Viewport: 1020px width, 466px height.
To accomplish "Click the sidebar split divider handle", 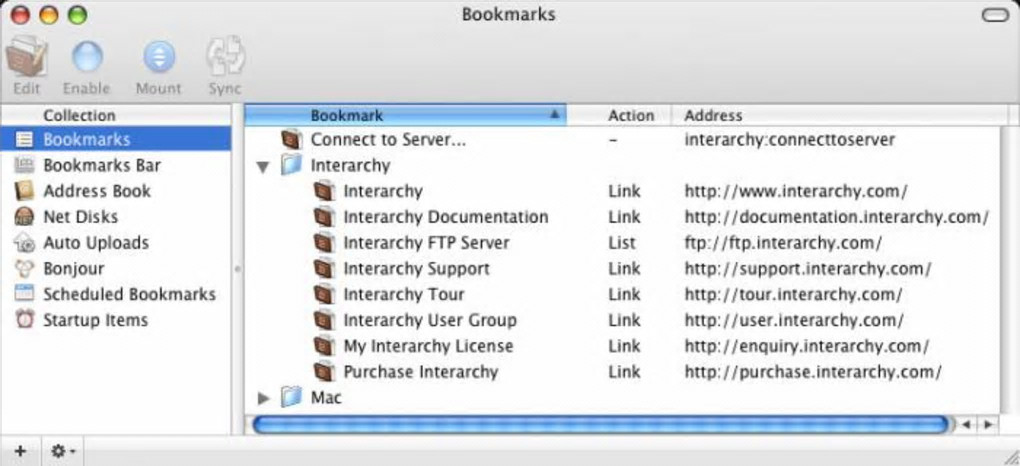I will (237, 269).
